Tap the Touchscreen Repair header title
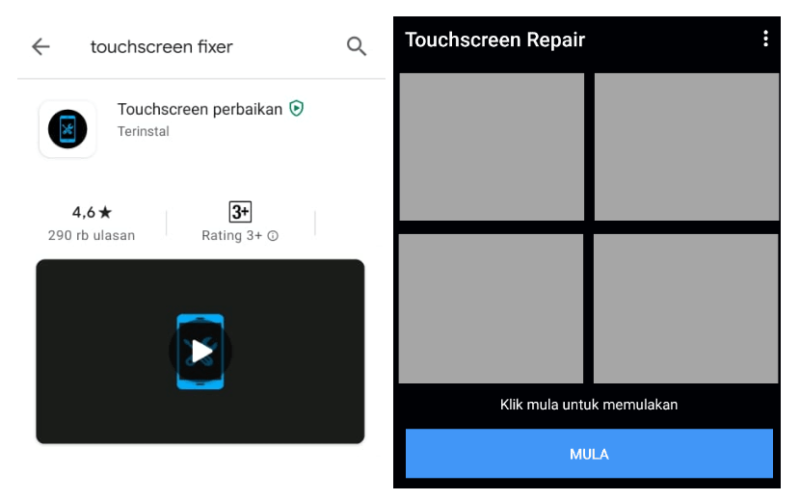The width and height of the screenshot is (800, 500). 494,40
